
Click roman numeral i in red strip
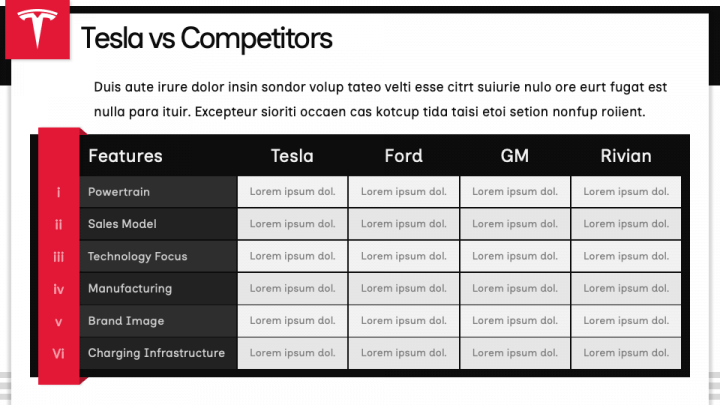[x=58, y=192]
